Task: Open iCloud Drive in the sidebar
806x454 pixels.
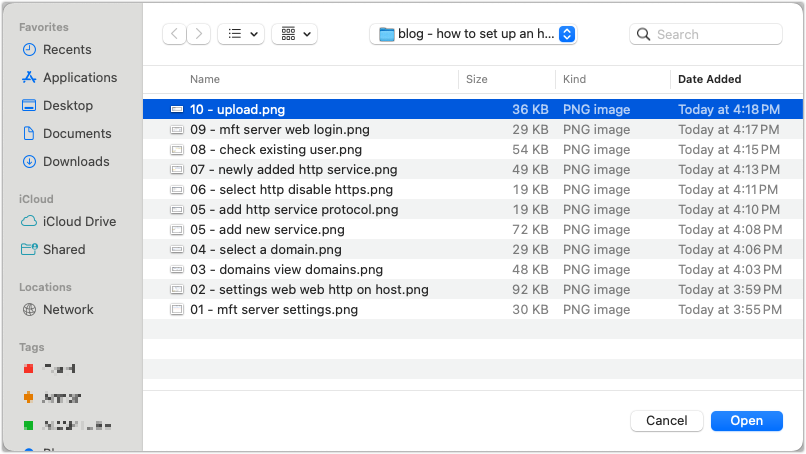Action: click(79, 221)
